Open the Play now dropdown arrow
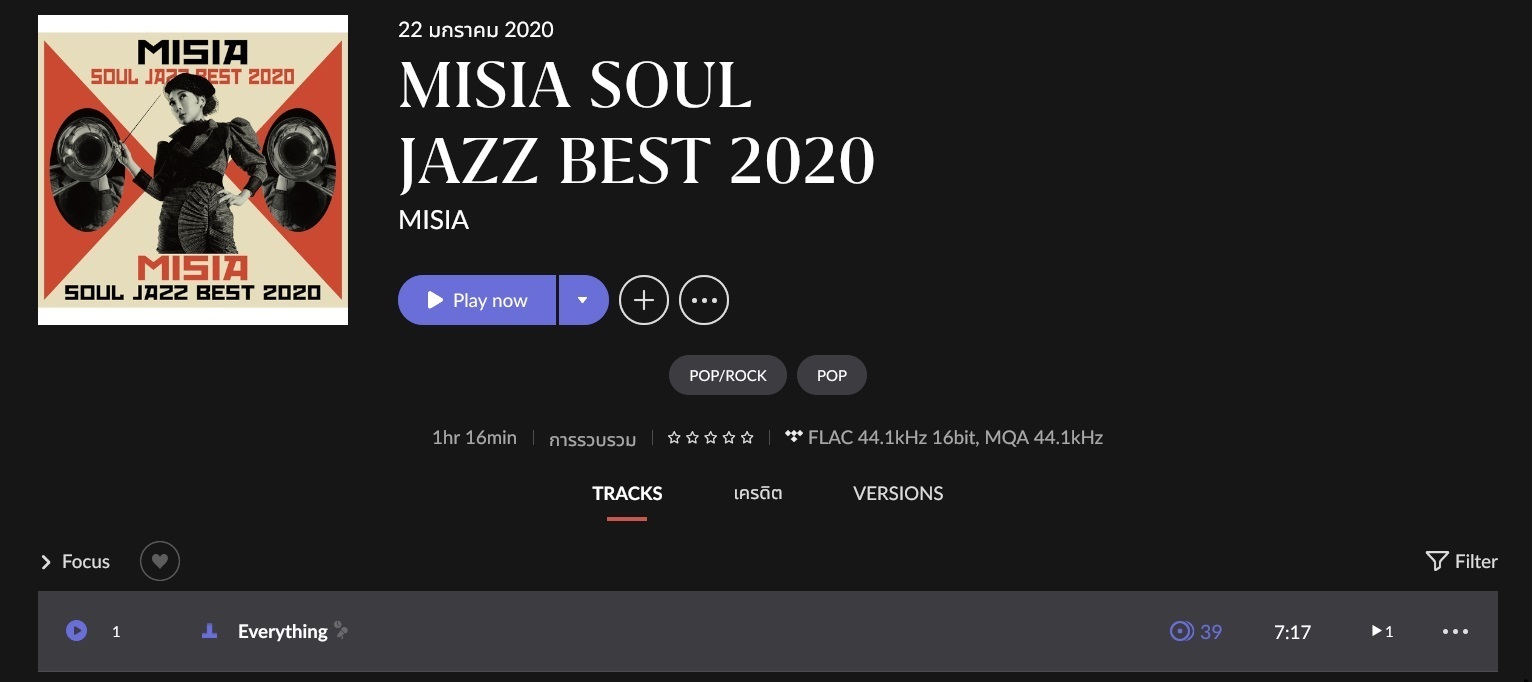This screenshot has height=682, width=1533. pos(583,300)
